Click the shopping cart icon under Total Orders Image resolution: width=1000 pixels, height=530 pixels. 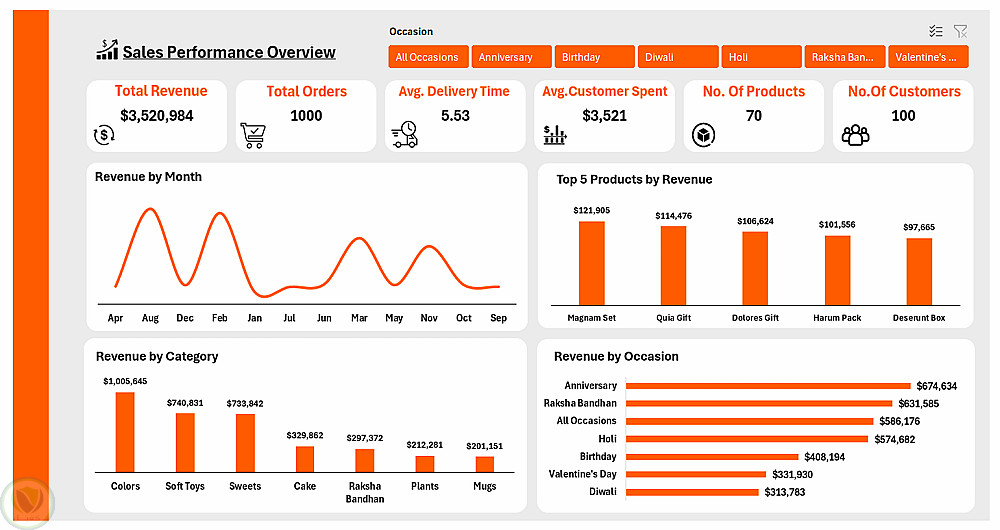[x=253, y=135]
